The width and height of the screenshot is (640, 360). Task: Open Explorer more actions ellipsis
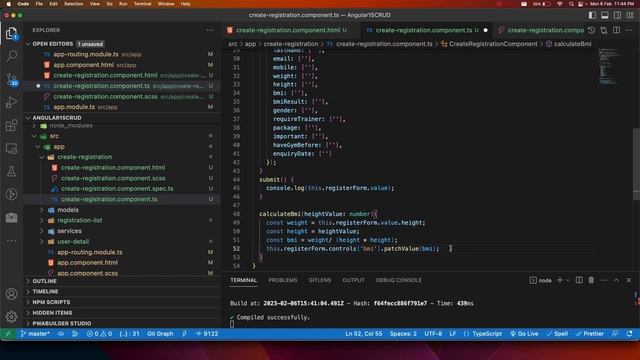pyautogui.click(x=209, y=30)
